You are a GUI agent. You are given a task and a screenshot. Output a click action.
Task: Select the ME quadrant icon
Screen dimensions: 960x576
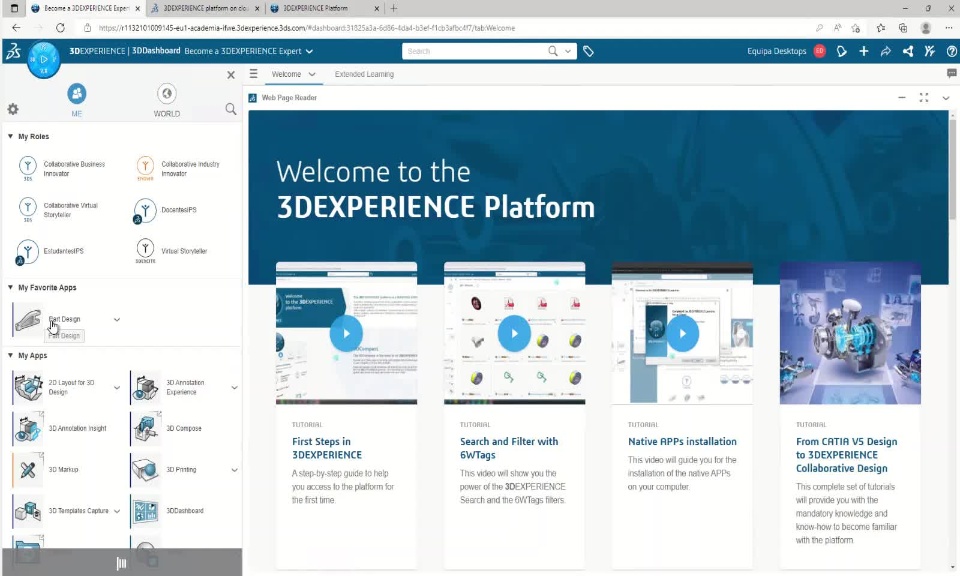[x=77, y=94]
